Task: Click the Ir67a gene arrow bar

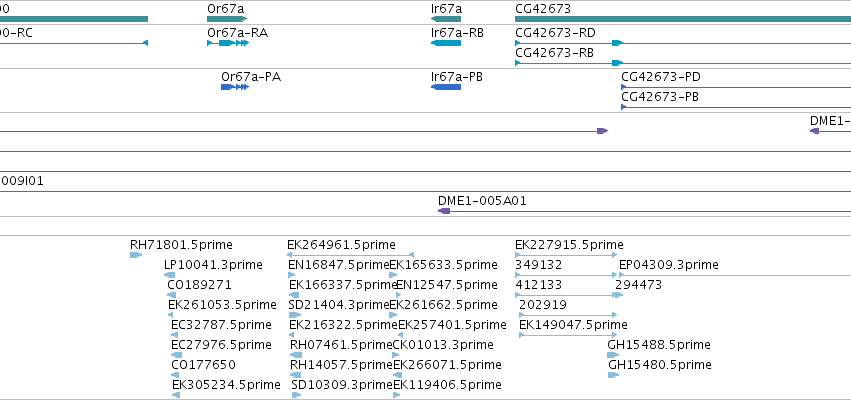Action: point(446,19)
